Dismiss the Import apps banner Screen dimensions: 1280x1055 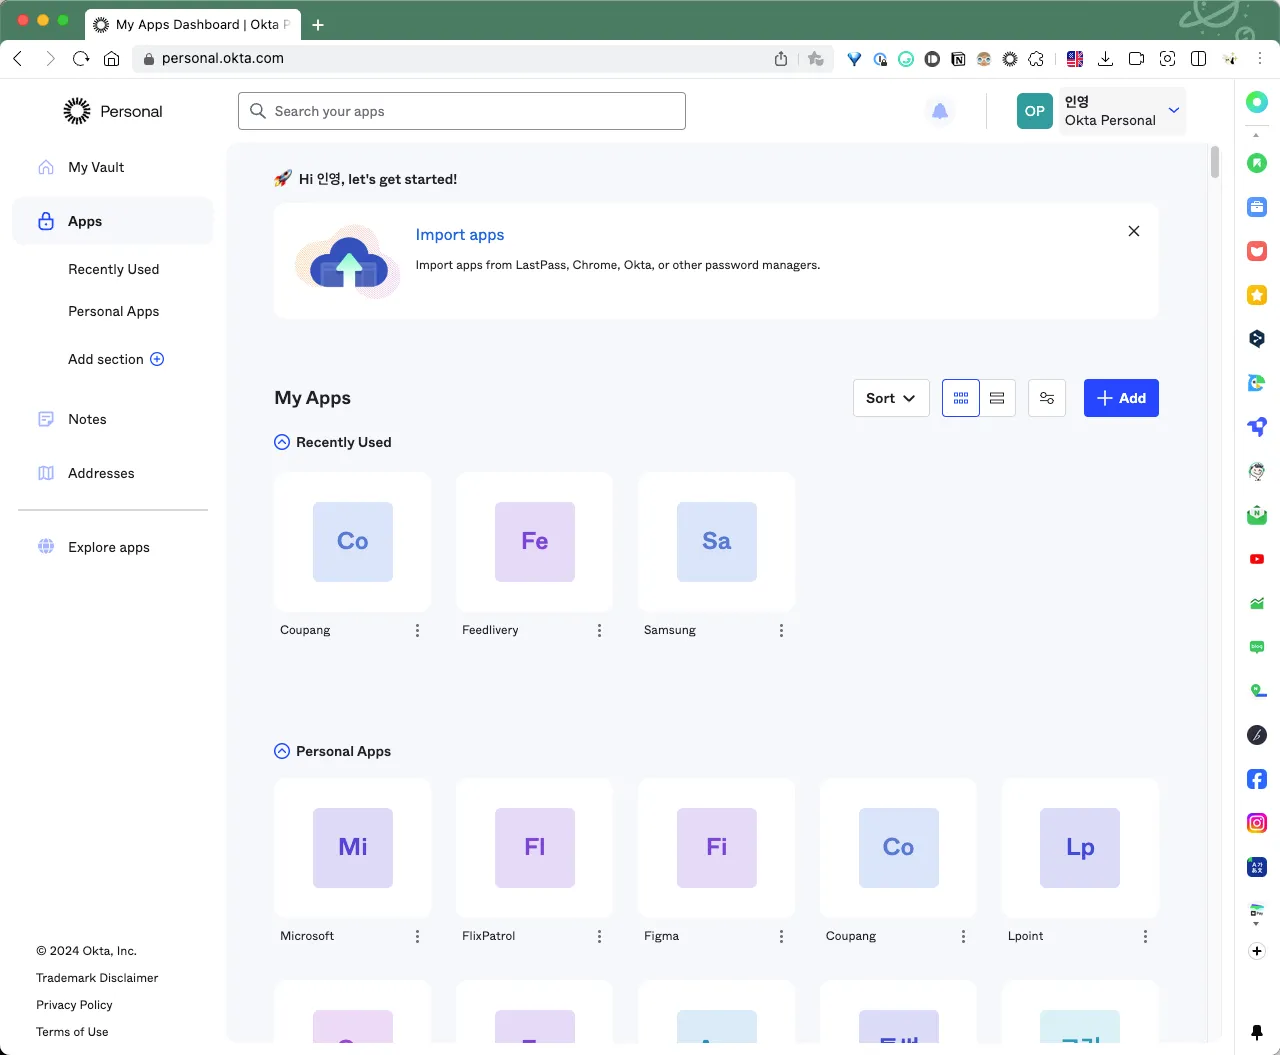[x=1134, y=231]
